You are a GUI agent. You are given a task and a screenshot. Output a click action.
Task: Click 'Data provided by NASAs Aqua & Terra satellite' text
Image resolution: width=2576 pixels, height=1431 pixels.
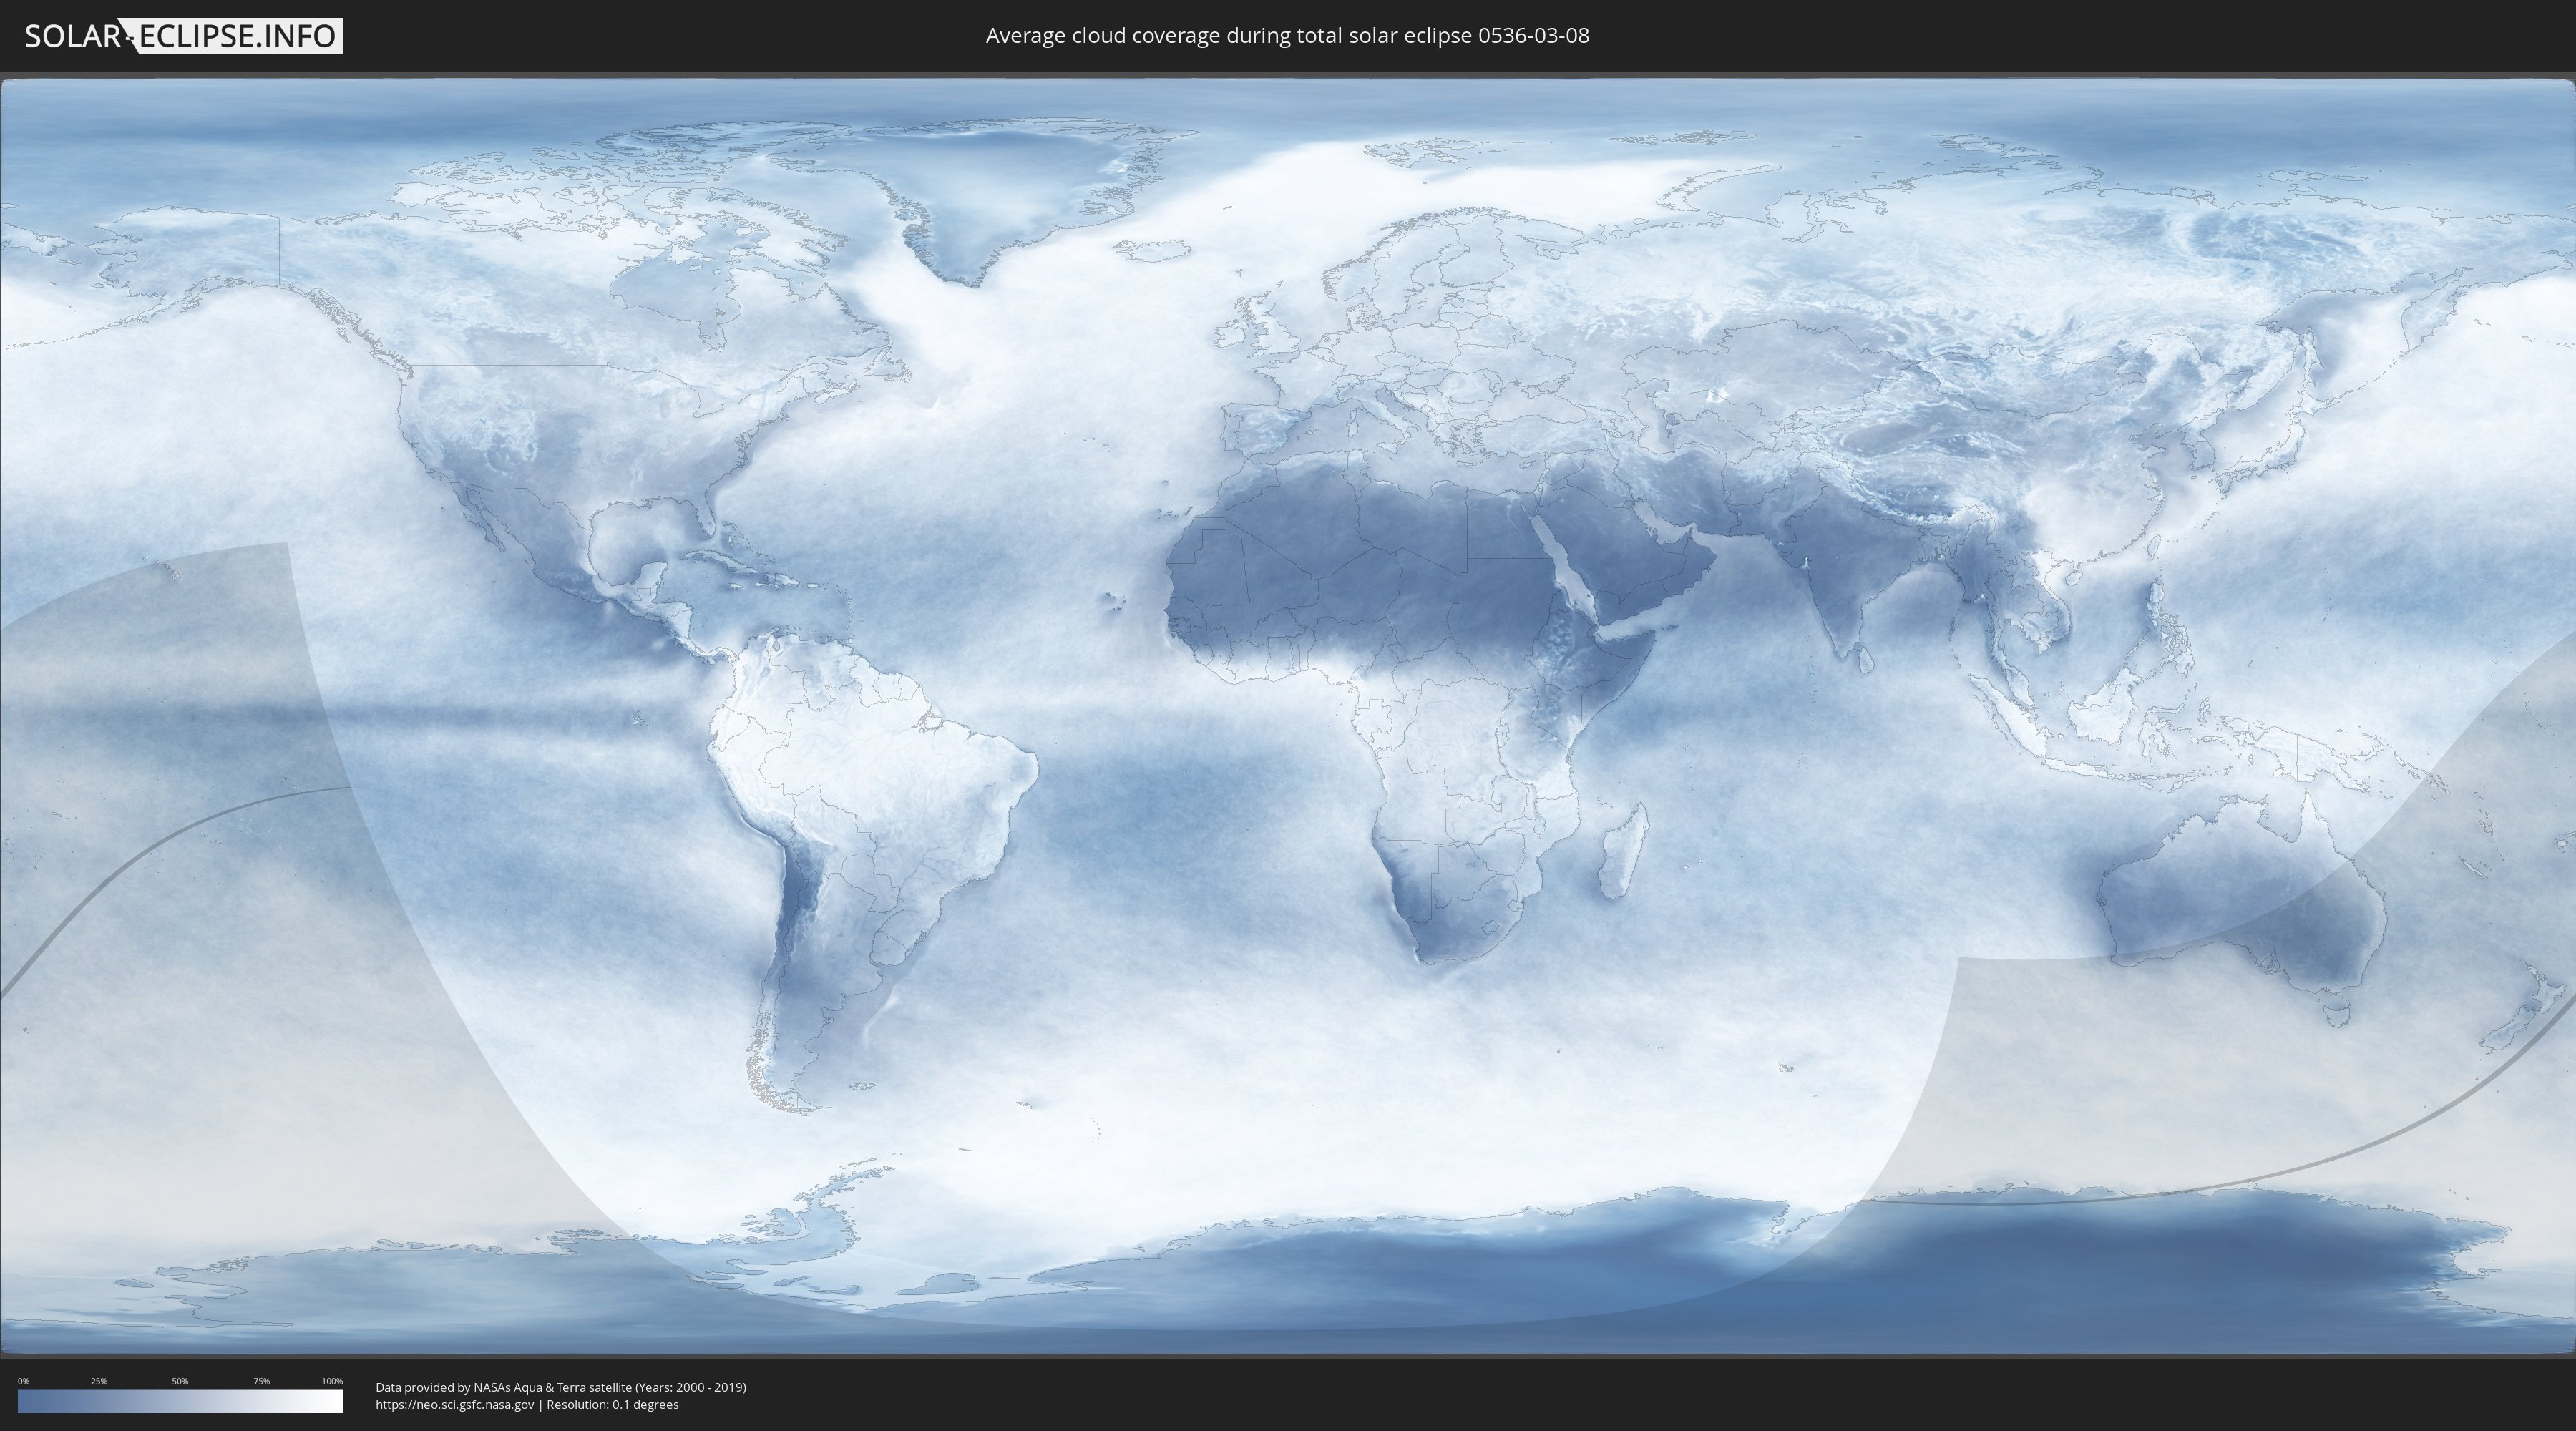503,1387
